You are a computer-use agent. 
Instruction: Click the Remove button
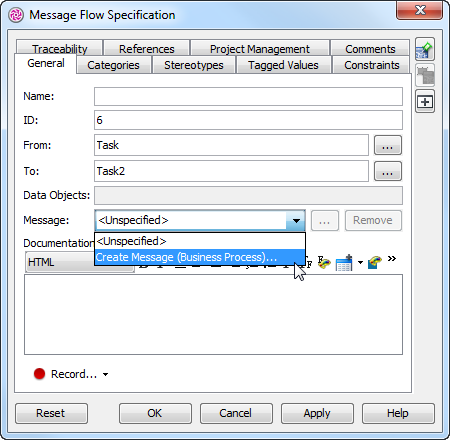point(373,220)
